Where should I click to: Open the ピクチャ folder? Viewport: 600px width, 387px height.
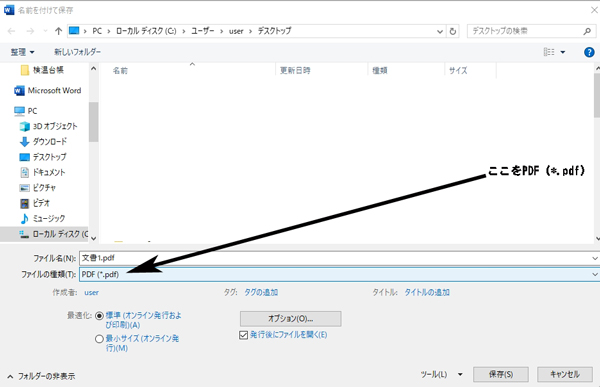coord(38,188)
